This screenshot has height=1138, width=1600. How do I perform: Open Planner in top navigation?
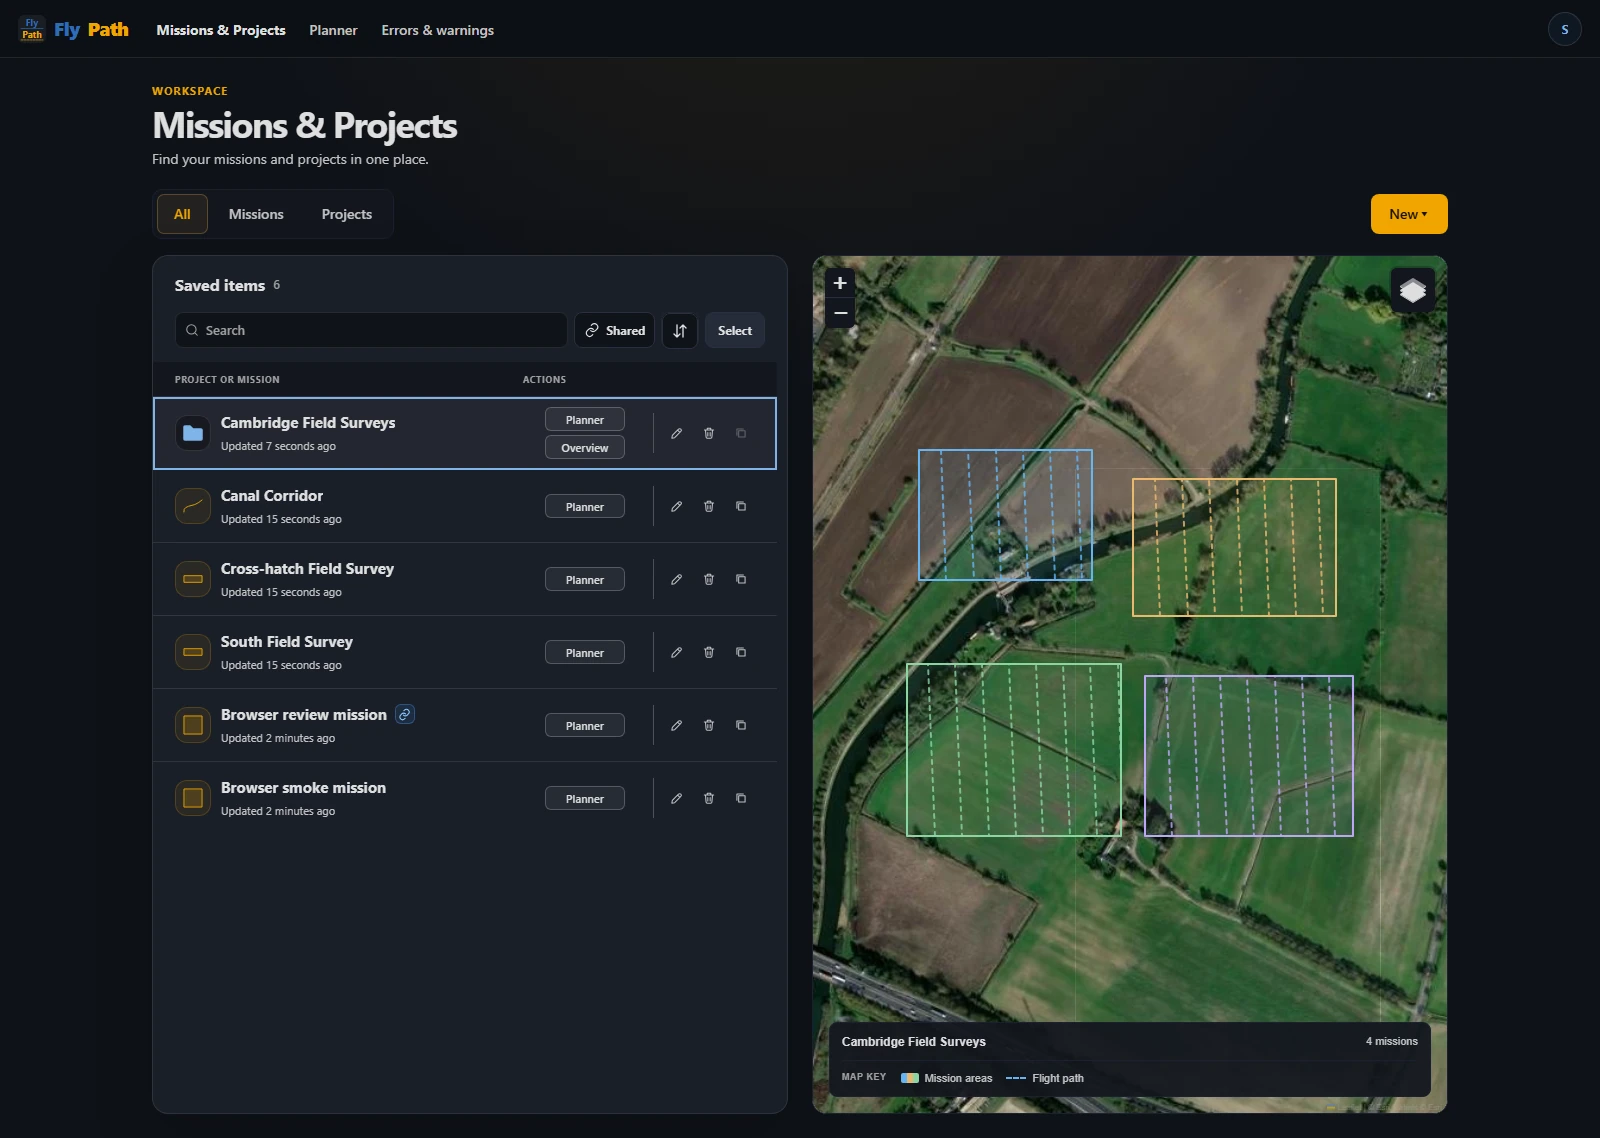[333, 30]
